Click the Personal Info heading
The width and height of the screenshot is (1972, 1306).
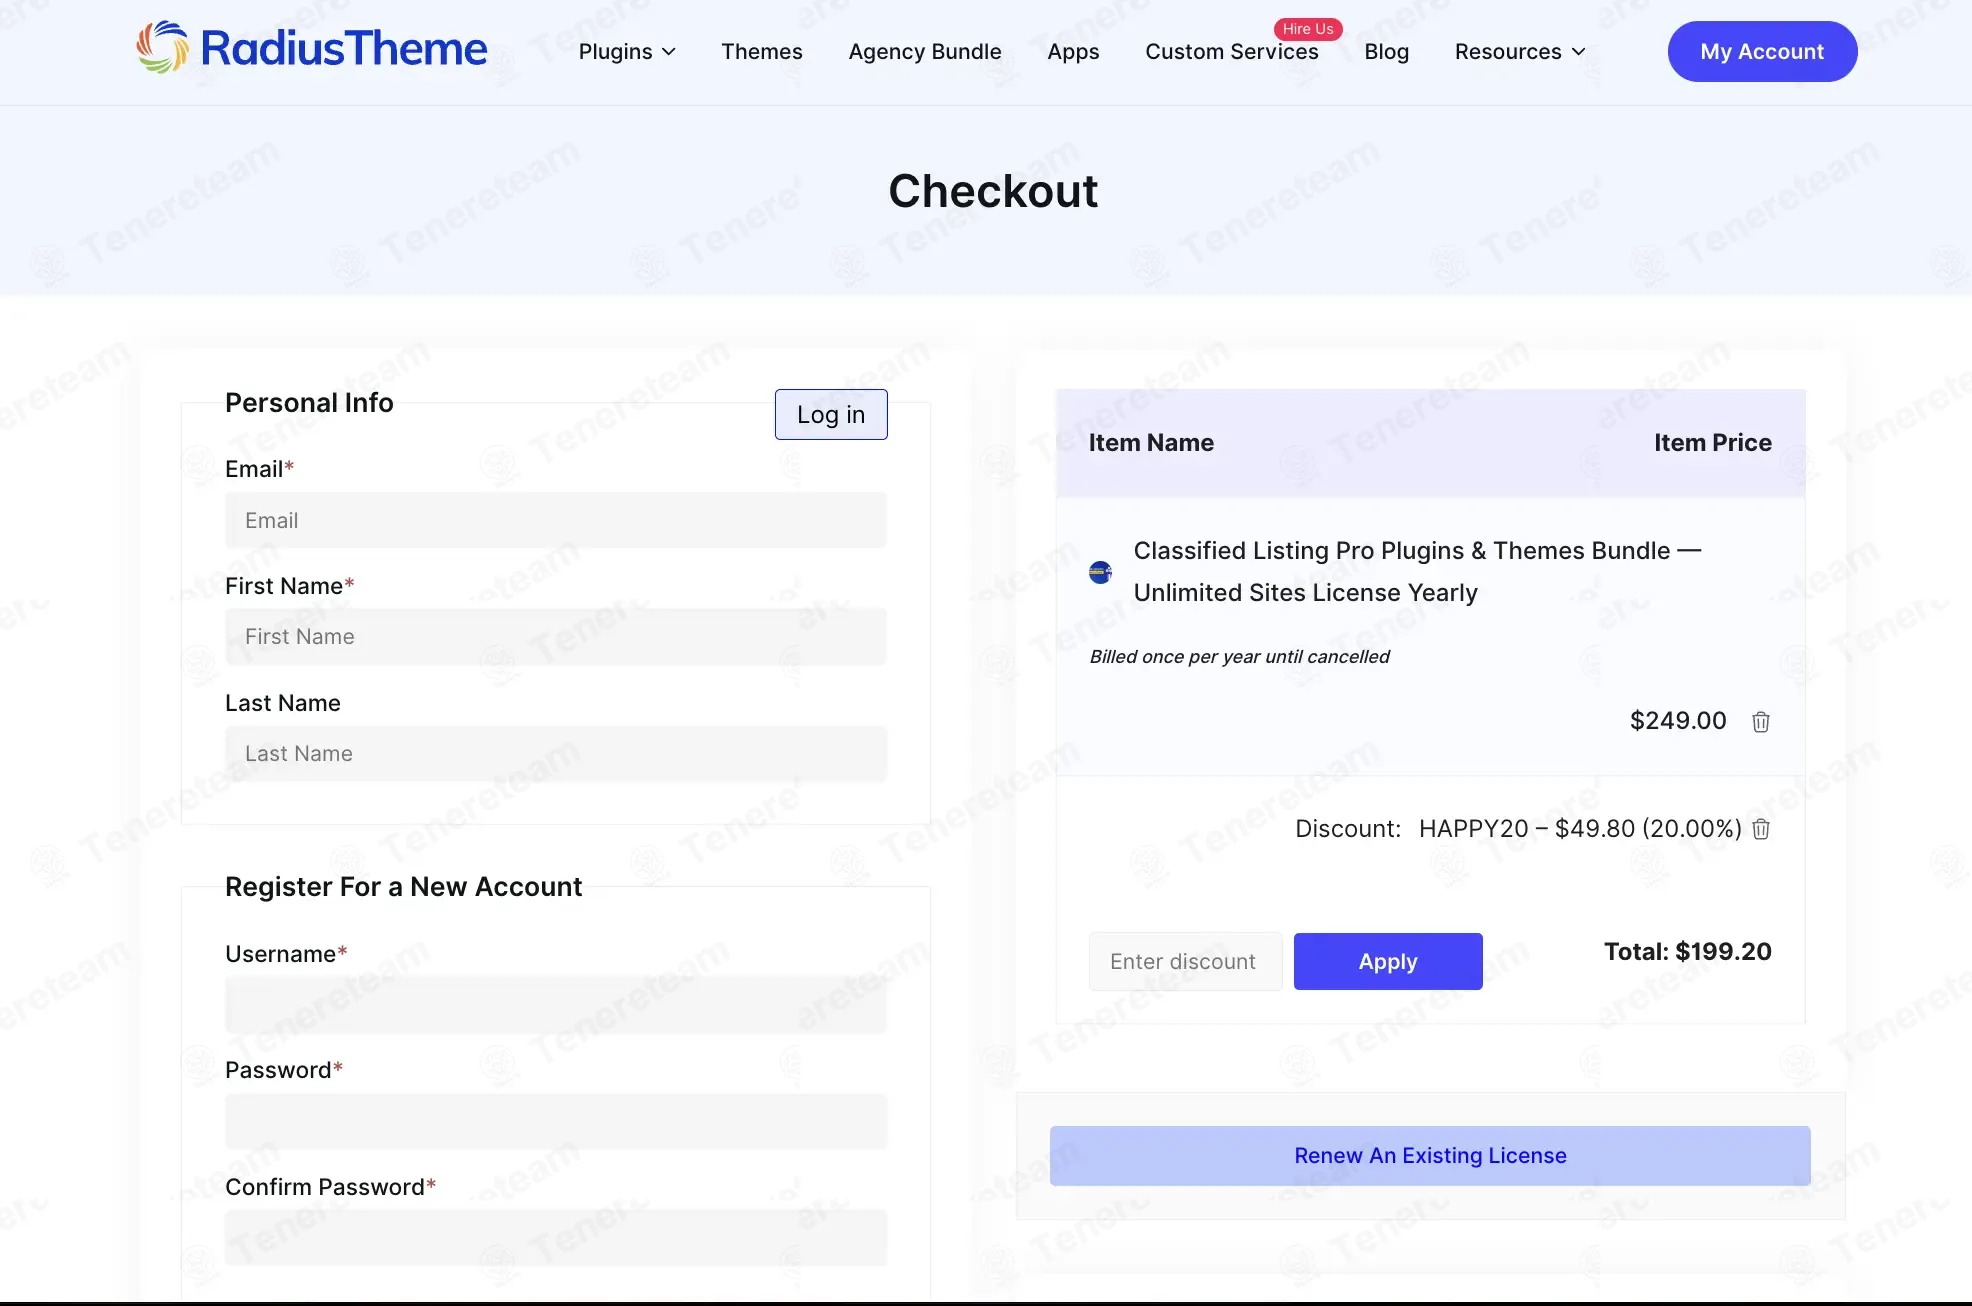click(x=309, y=403)
